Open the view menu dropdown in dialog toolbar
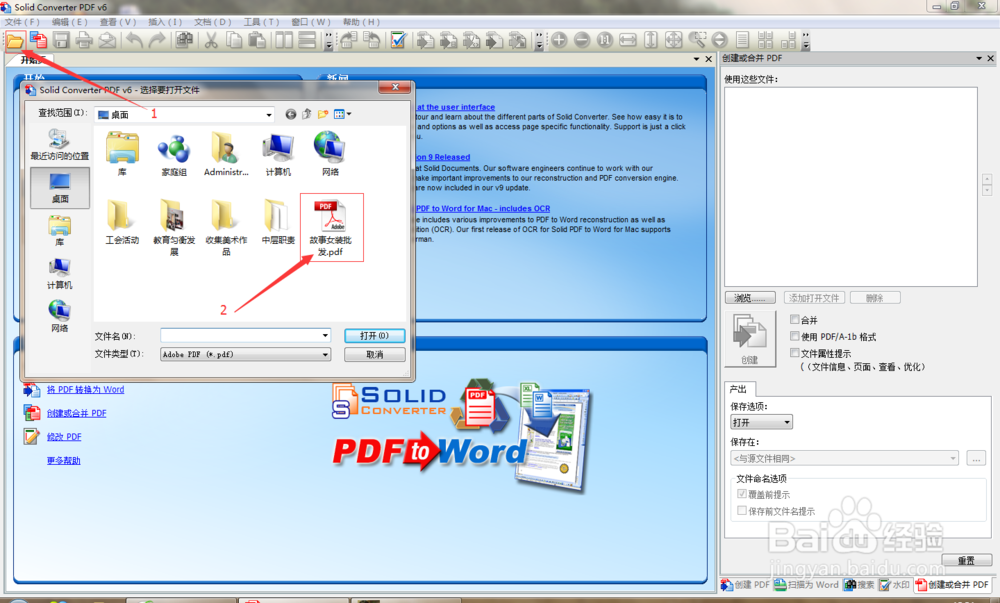 (x=349, y=114)
